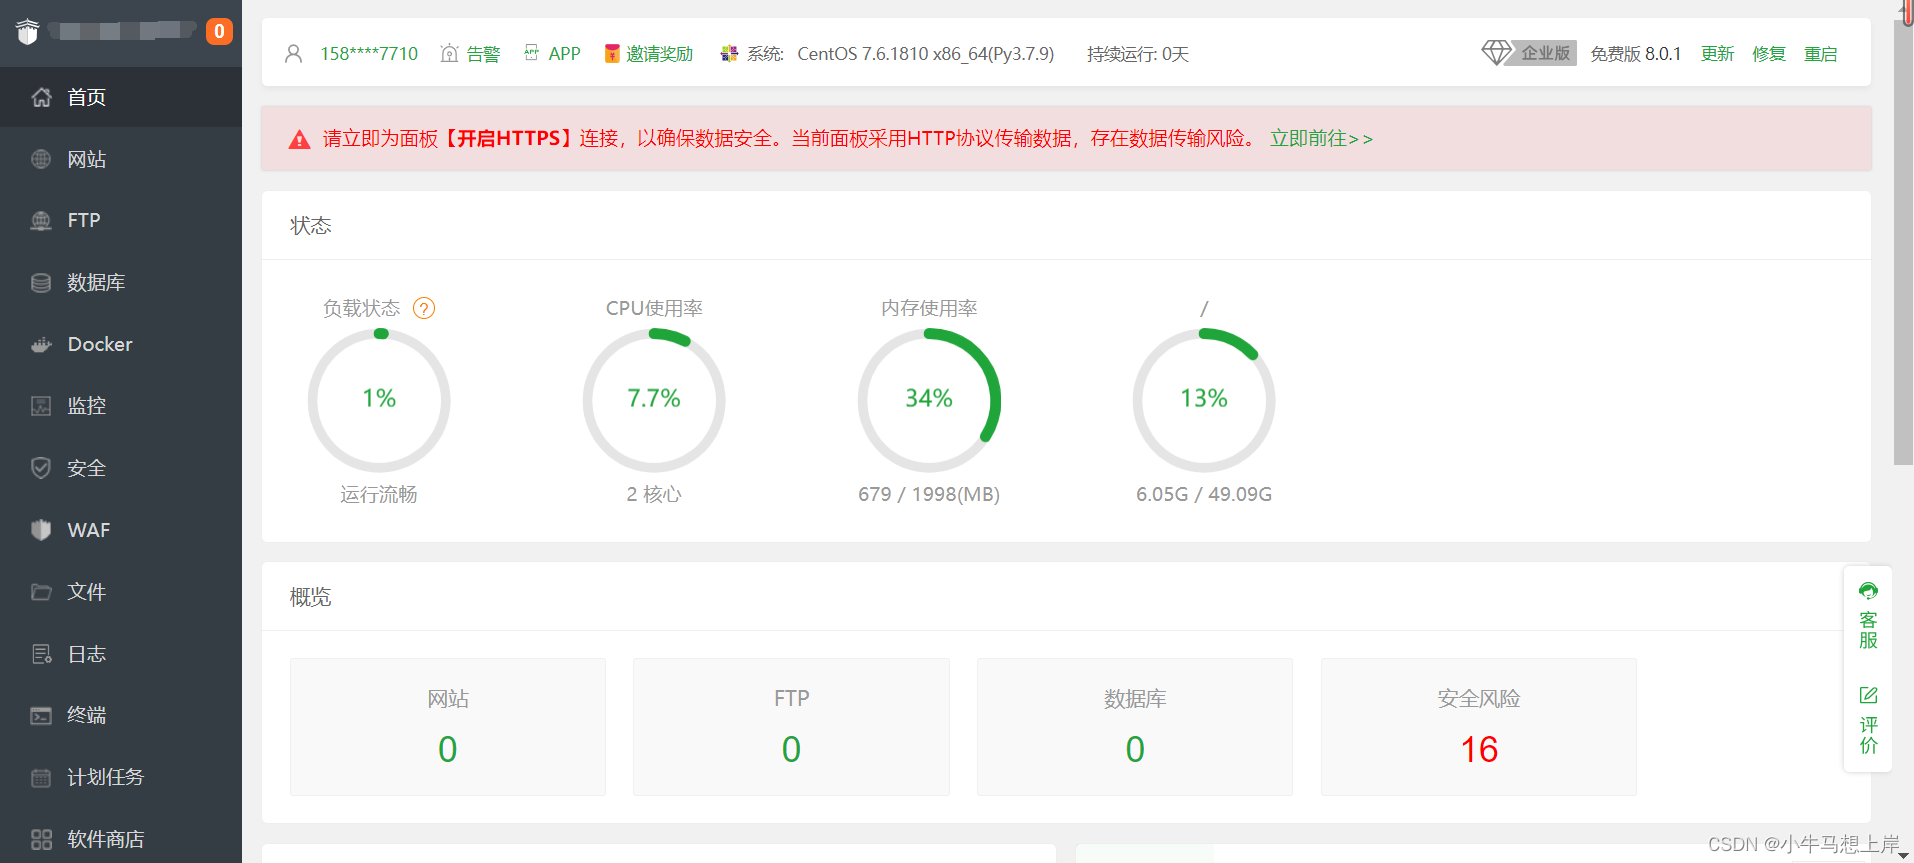1914x863 pixels.
Task: Click the home icon beside 首页
Action: point(41,97)
